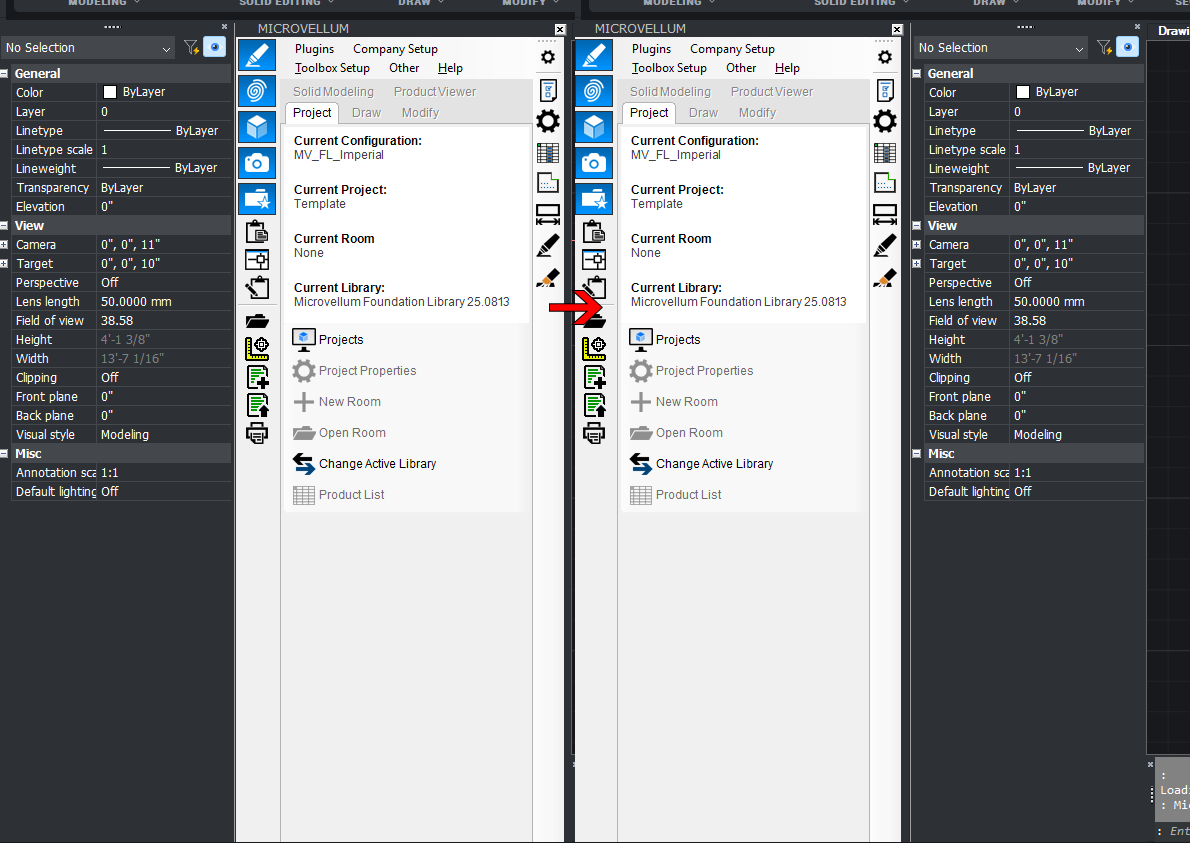The width and height of the screenshot is (1190, 843).
Task: Open the Plugins menu in left Microvellum panel
Action: (314, 49)
